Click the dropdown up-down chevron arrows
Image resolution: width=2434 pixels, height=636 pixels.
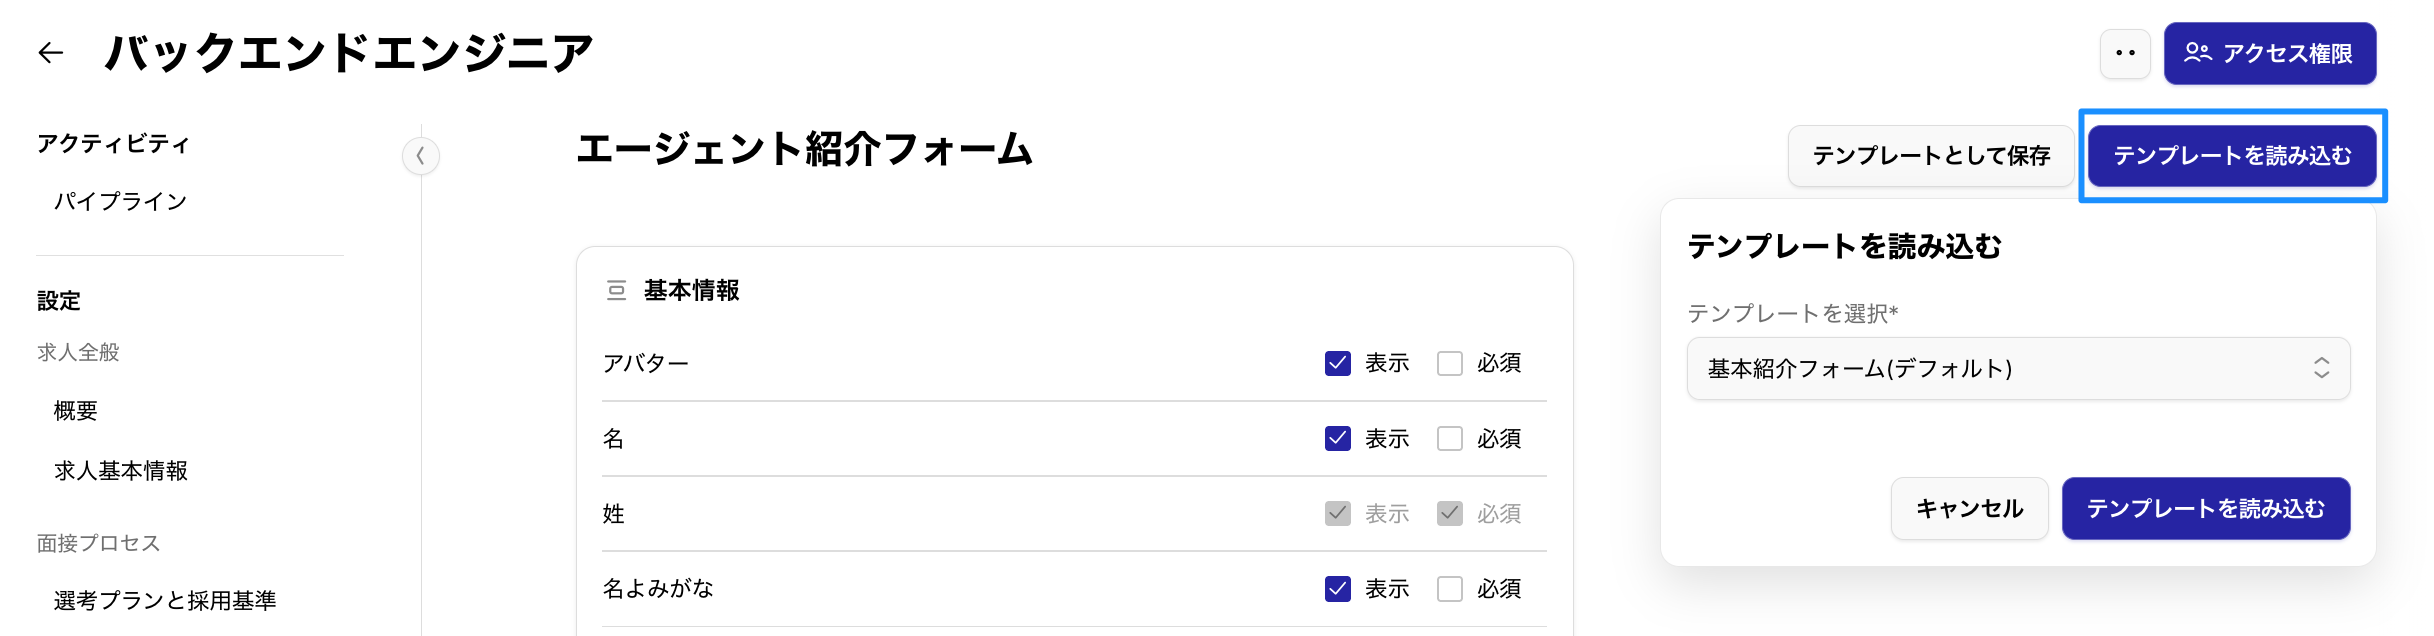tap(2321, 369)
